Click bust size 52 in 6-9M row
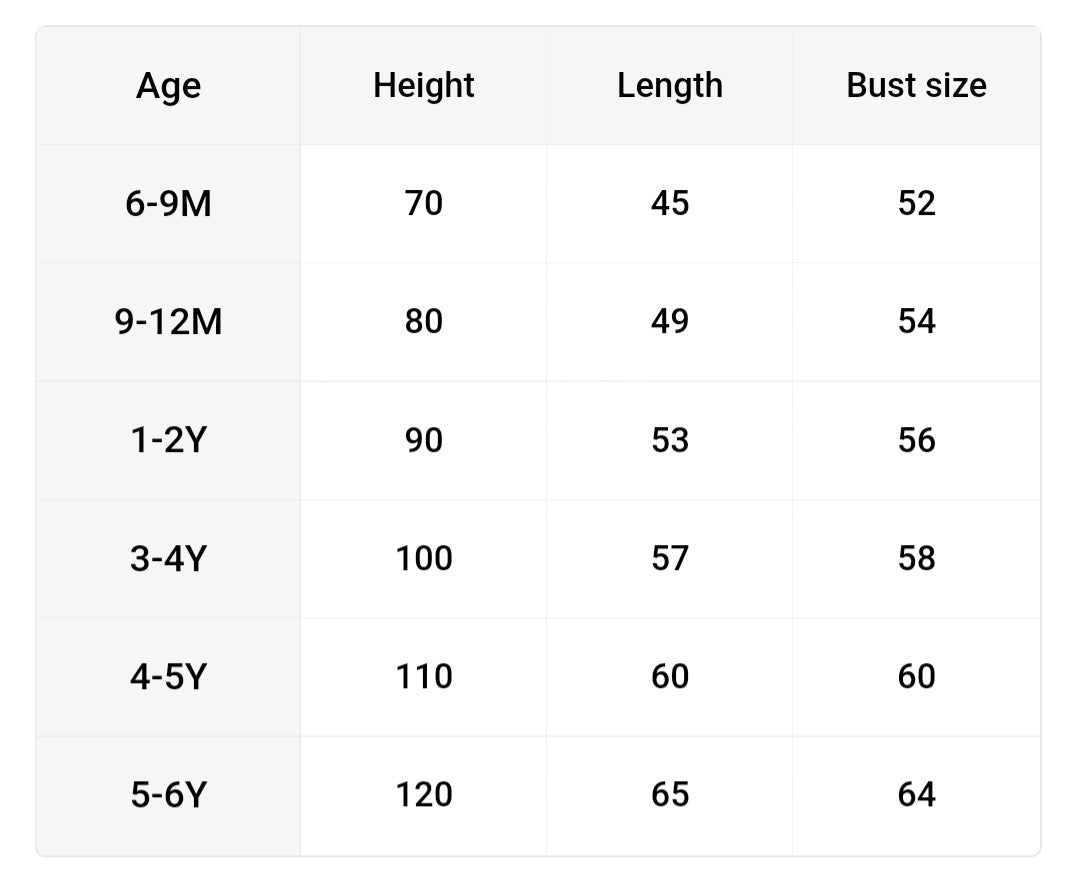This screenshot has width=1080, height=876. (916, 204)
